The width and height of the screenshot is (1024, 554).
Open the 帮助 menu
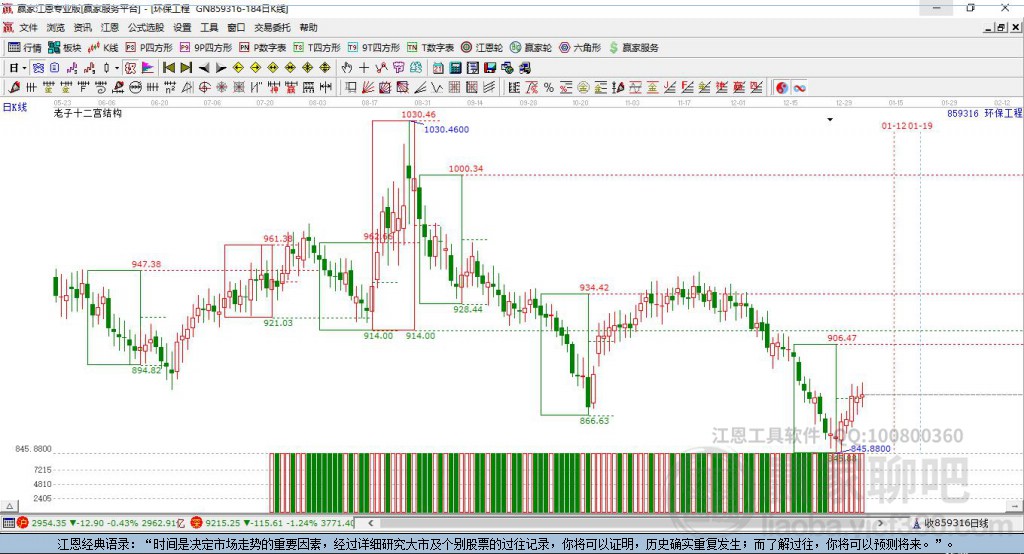tap(308, 27)
